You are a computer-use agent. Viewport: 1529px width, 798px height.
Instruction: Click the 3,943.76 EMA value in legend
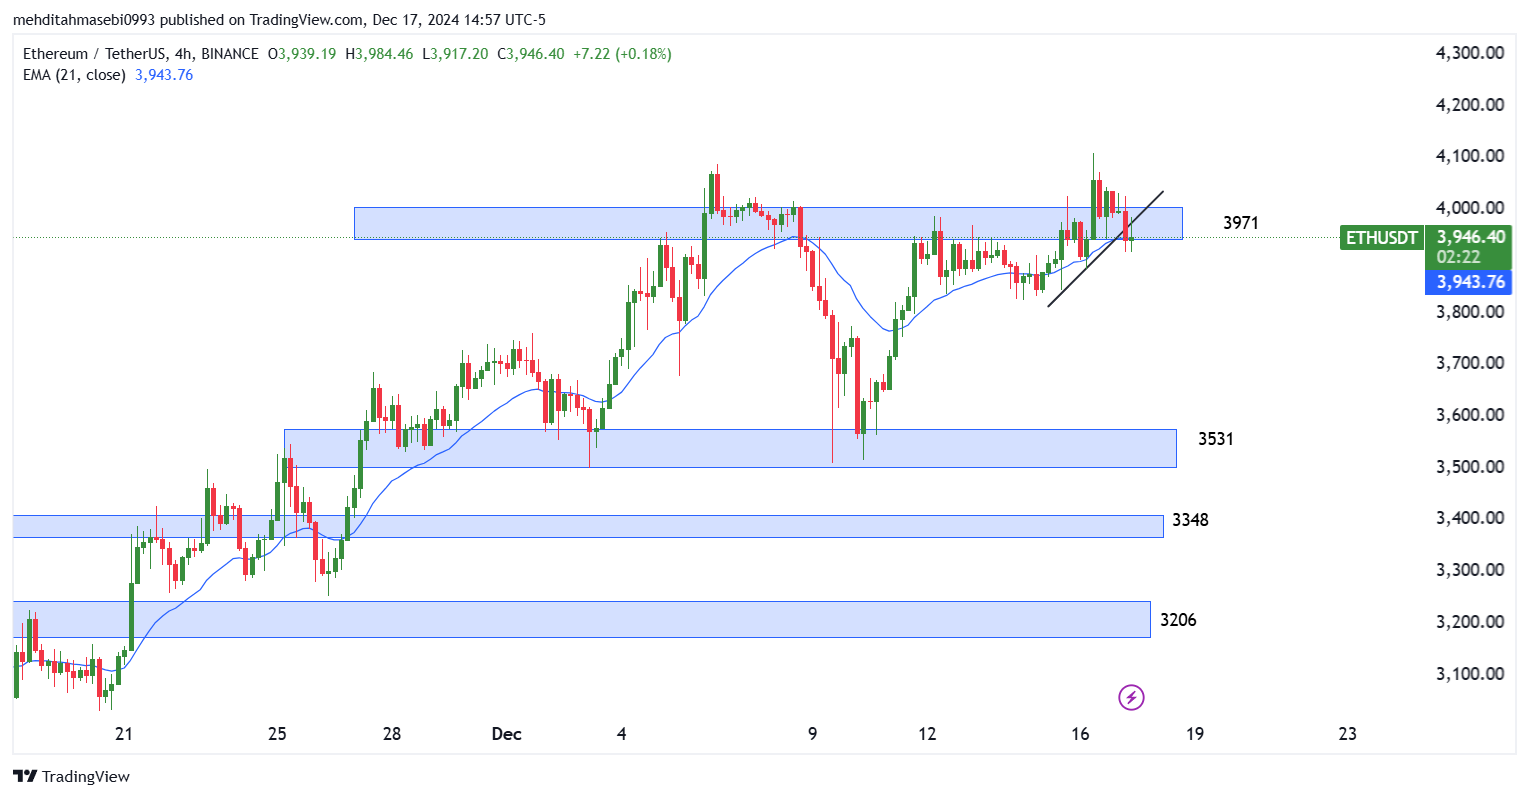pos(164,75)
